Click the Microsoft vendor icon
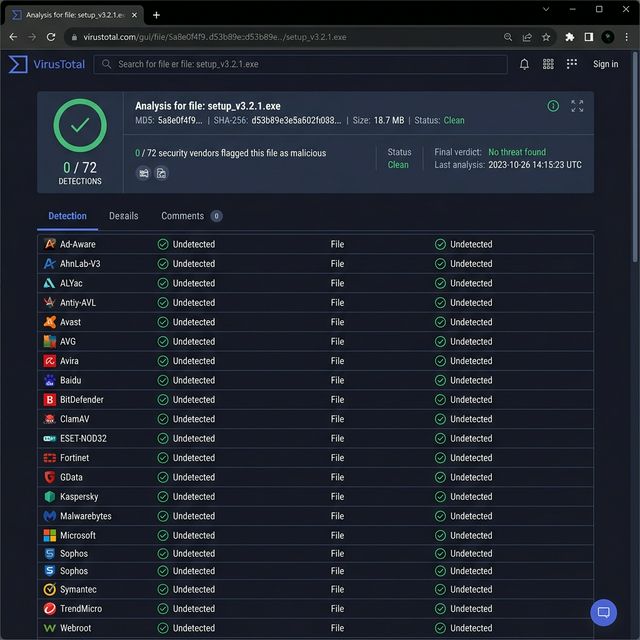 (x=50, y=535)
